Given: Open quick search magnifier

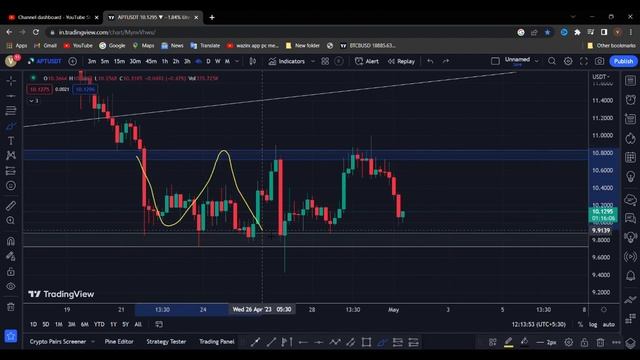Looking at the screenshot, I should click(552, 61).
